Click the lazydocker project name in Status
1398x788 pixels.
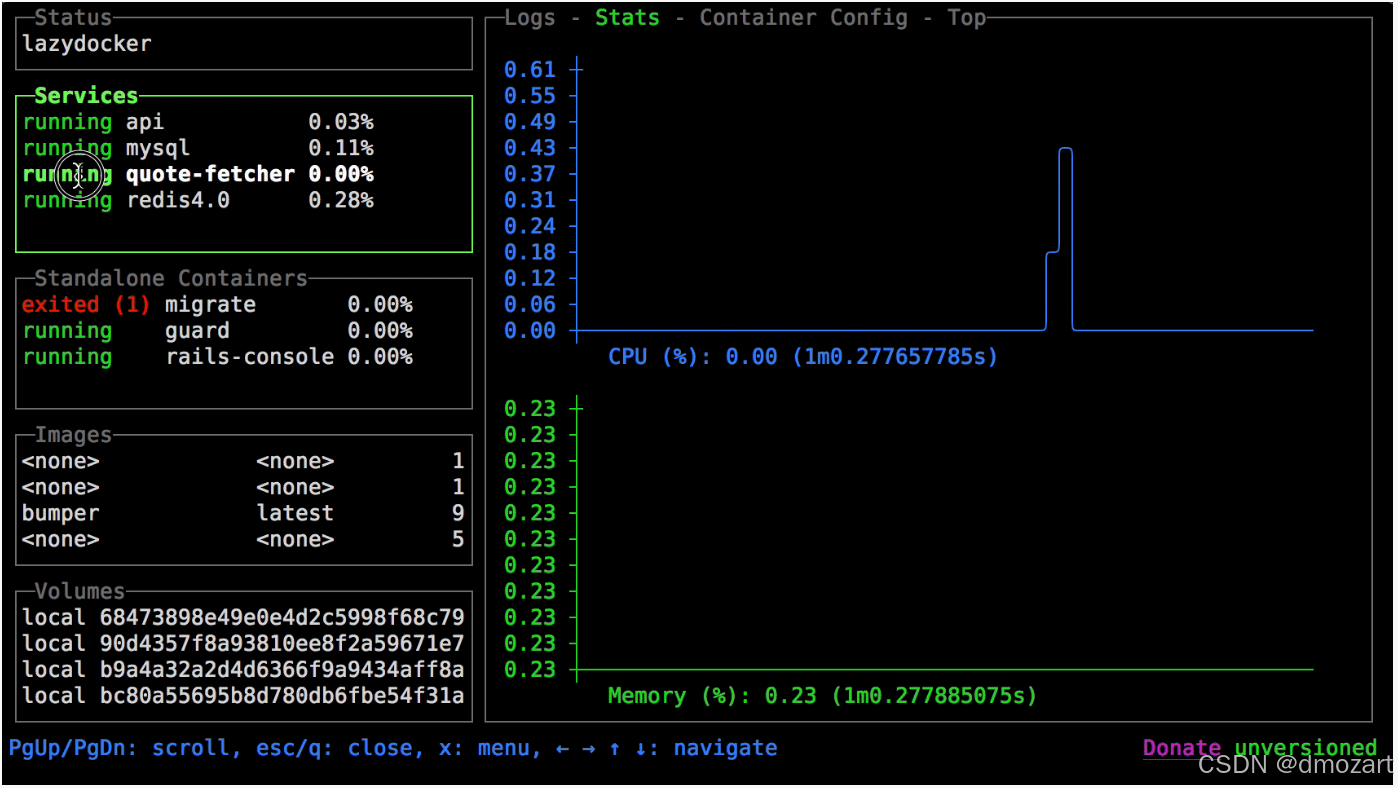(x=87, y=44)
